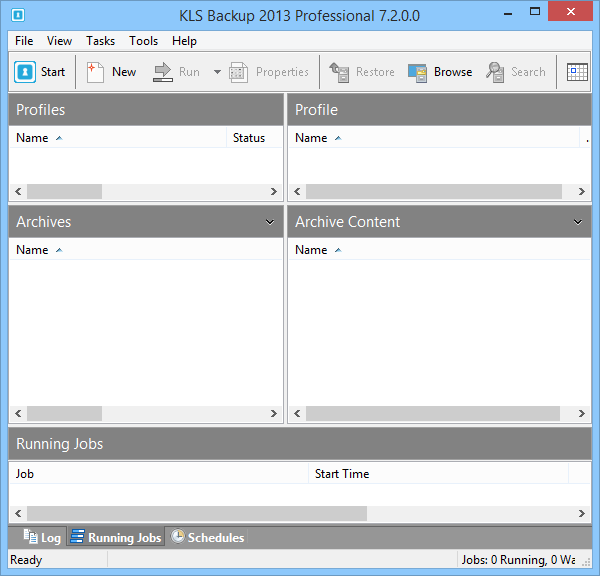
Task: Click right scroll arrow in Profiles panel
Action: pos(275,191)
